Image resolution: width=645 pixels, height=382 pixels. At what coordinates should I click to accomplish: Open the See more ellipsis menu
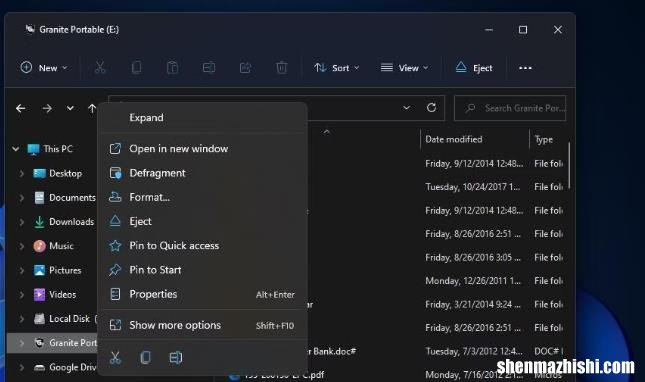tap(525, 68)
